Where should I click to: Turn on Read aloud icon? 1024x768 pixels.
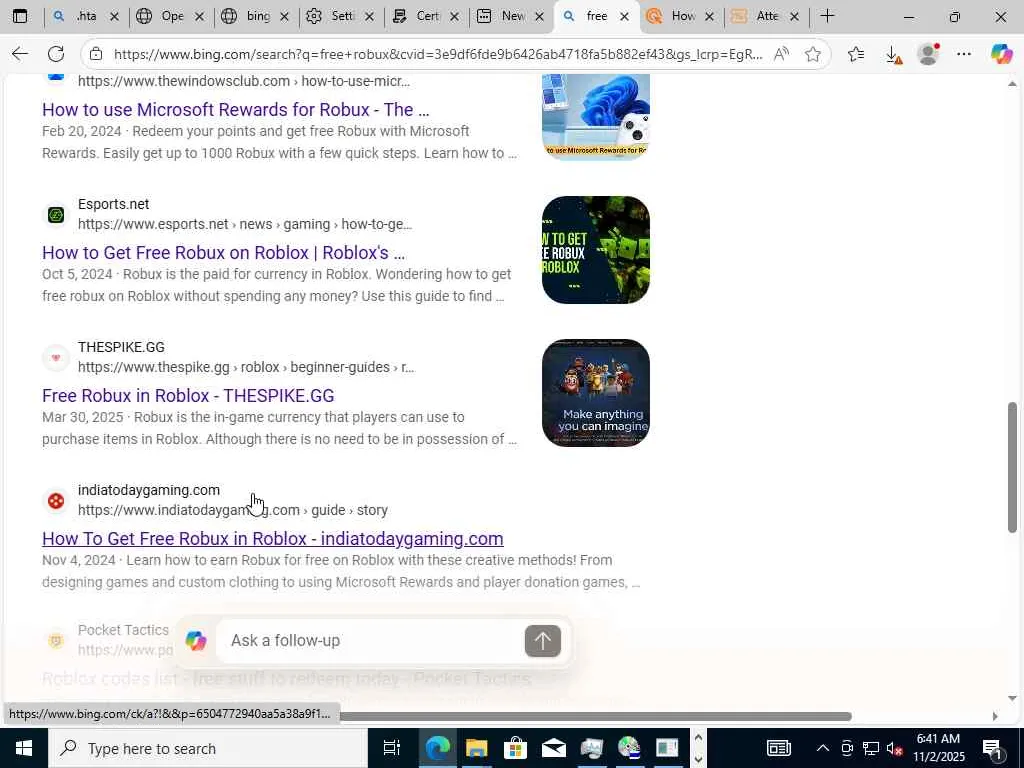pyautogui.click(x=781, y=54)
